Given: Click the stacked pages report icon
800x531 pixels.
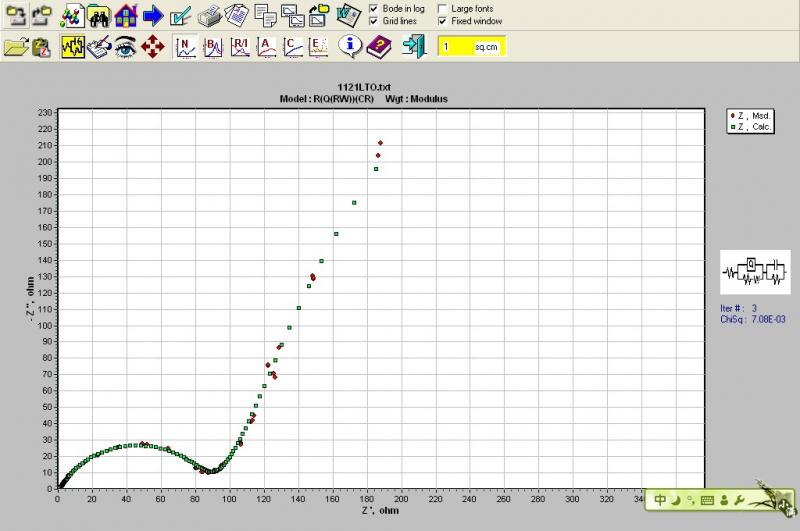Looking at the screenshot, I should point(237,16).
